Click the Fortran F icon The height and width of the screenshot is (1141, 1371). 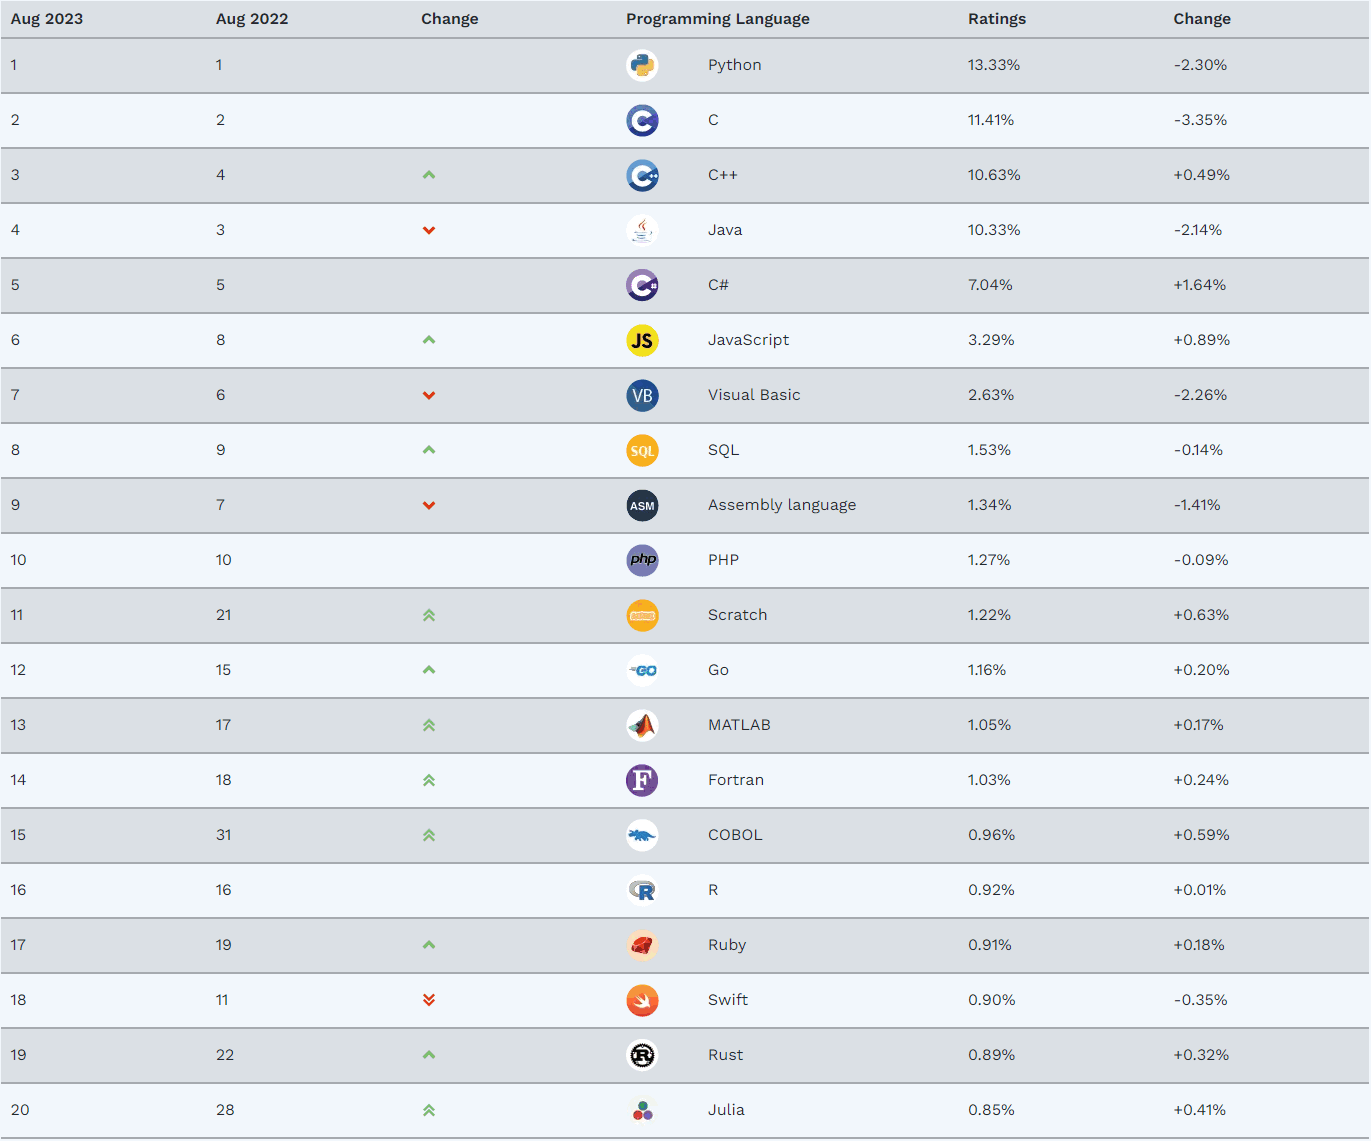pos(642,780)
